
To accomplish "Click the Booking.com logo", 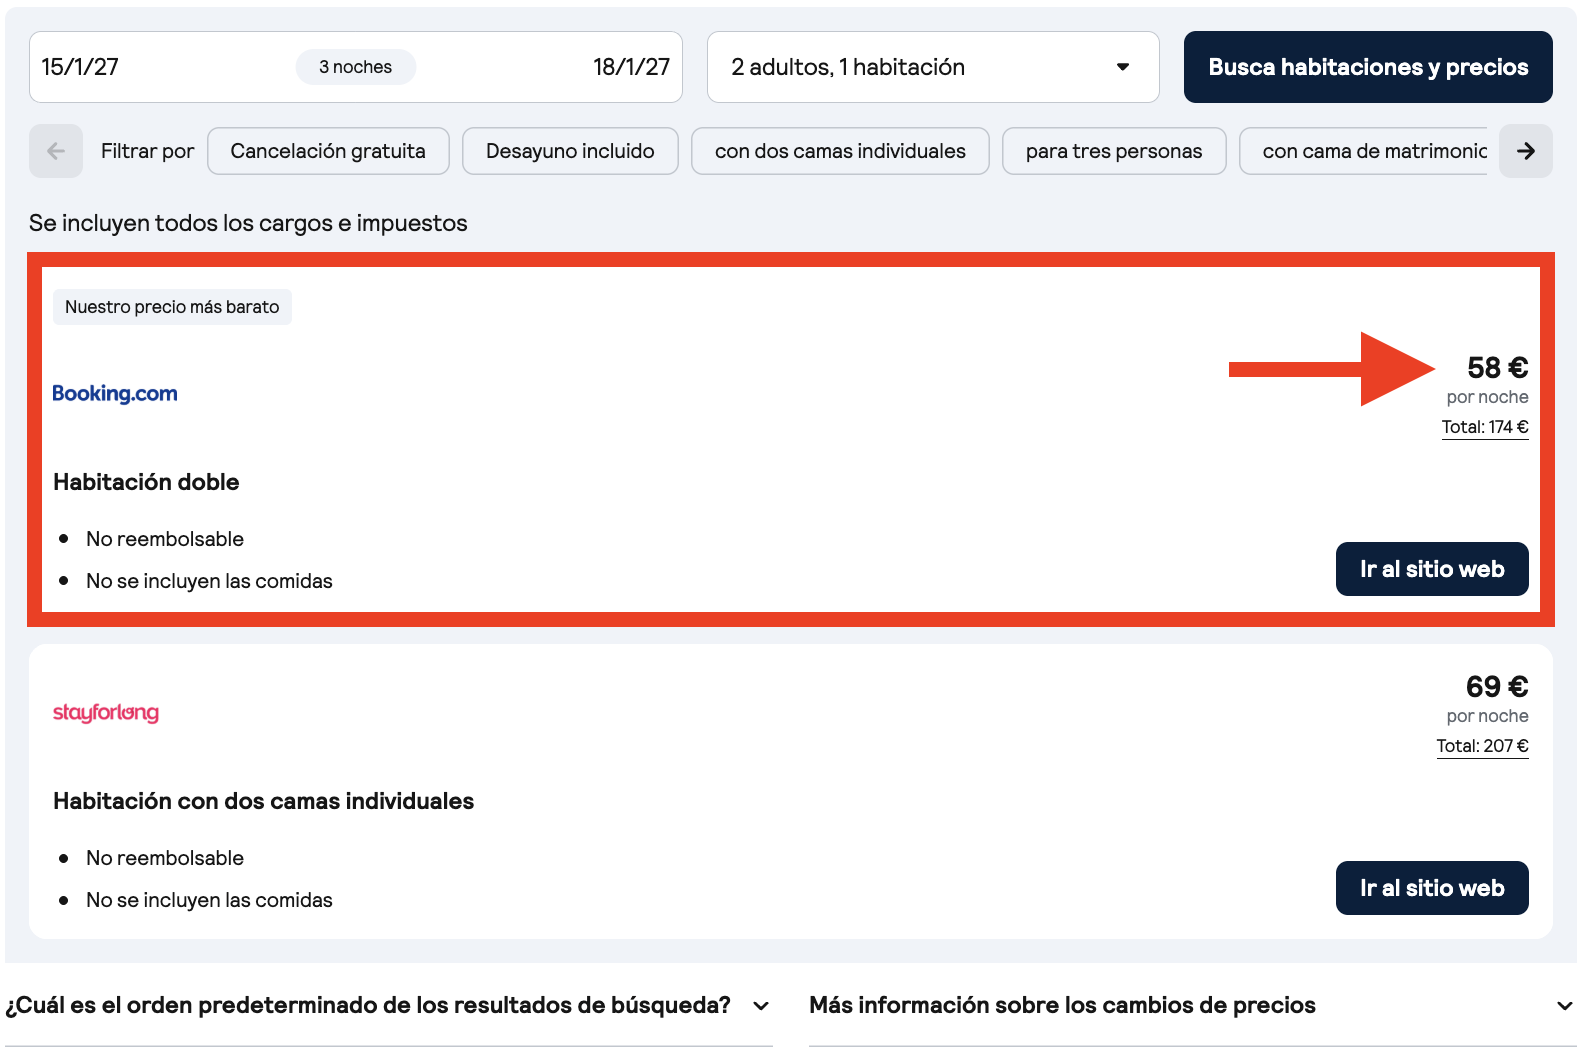I will click(115, 393).
